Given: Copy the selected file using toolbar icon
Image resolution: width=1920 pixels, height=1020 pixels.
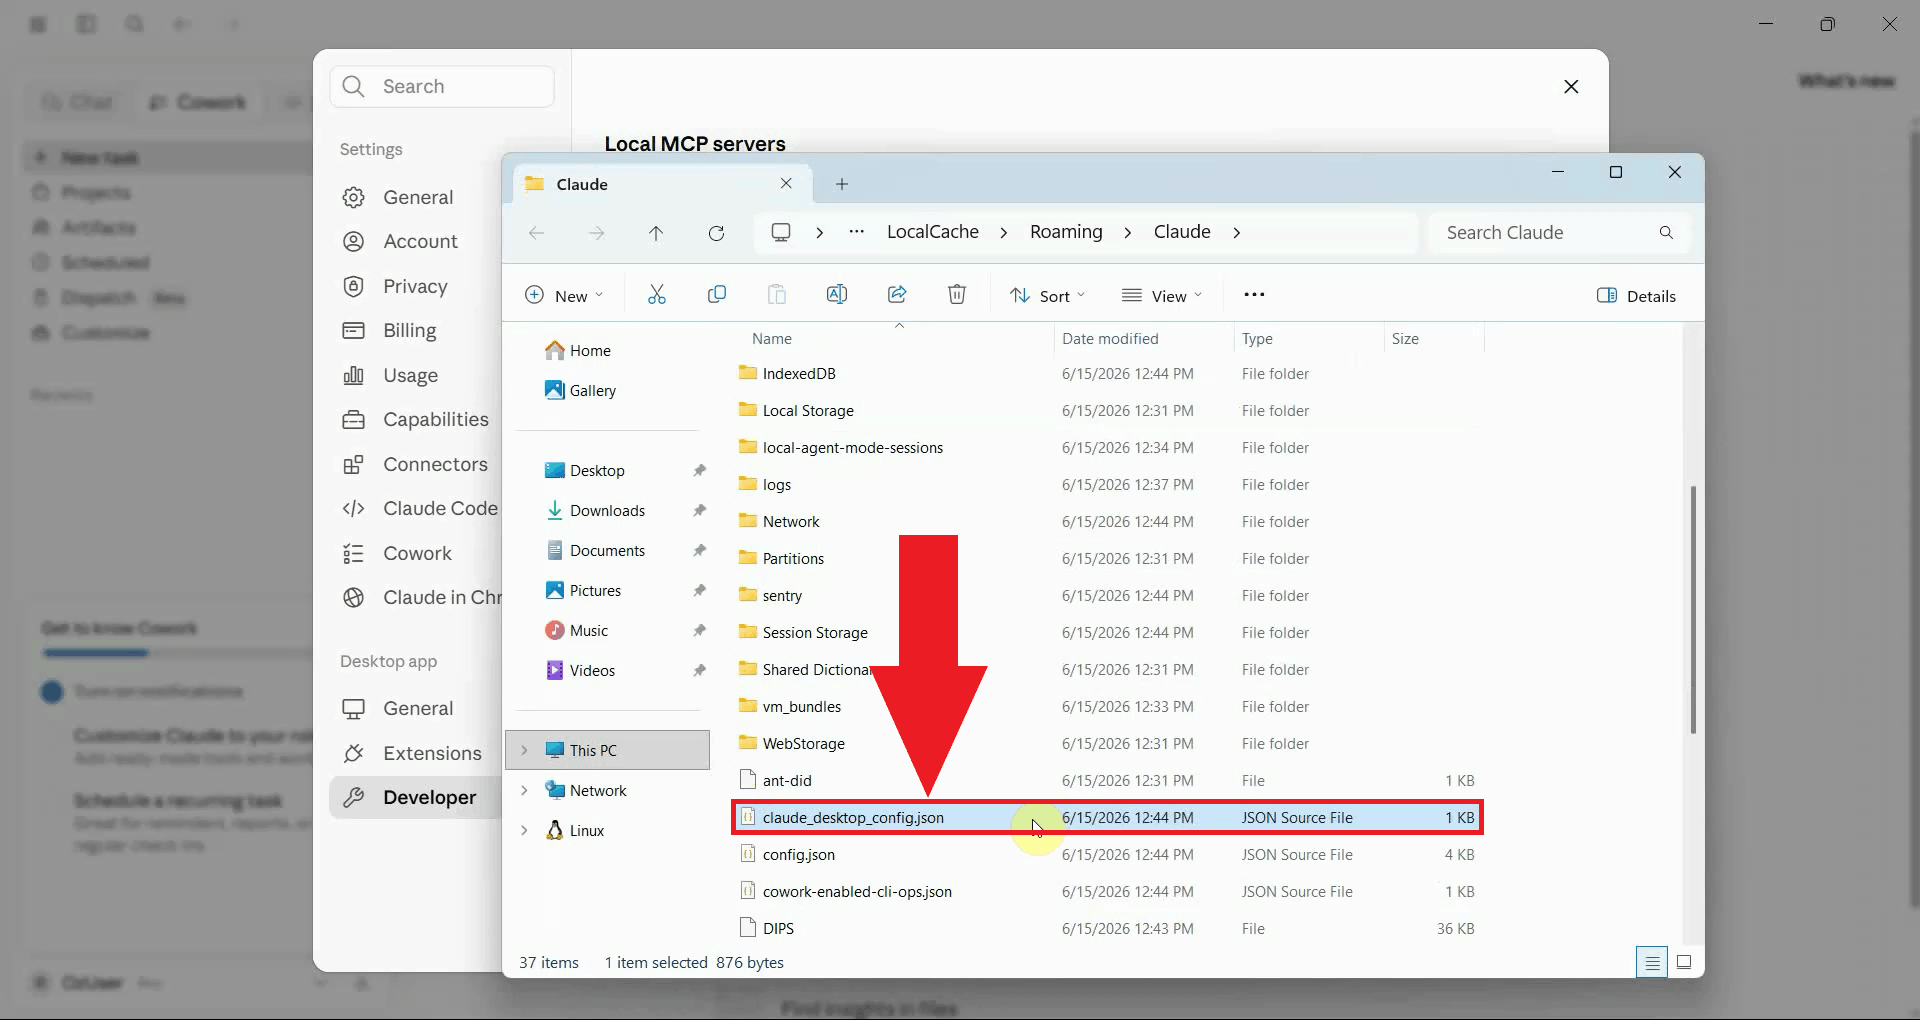Looking at the screenshot, I should coord(716,295).
